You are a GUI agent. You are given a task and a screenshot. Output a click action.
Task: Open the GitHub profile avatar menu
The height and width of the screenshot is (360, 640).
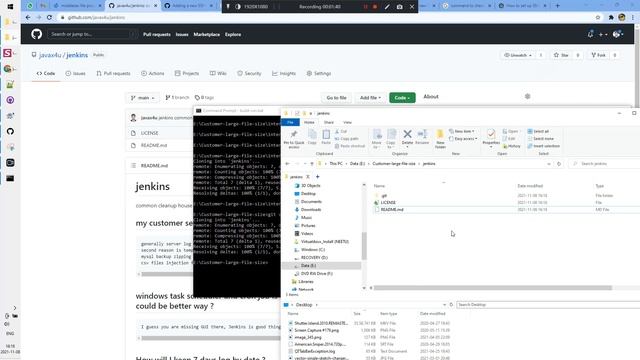tap(618, 34)
